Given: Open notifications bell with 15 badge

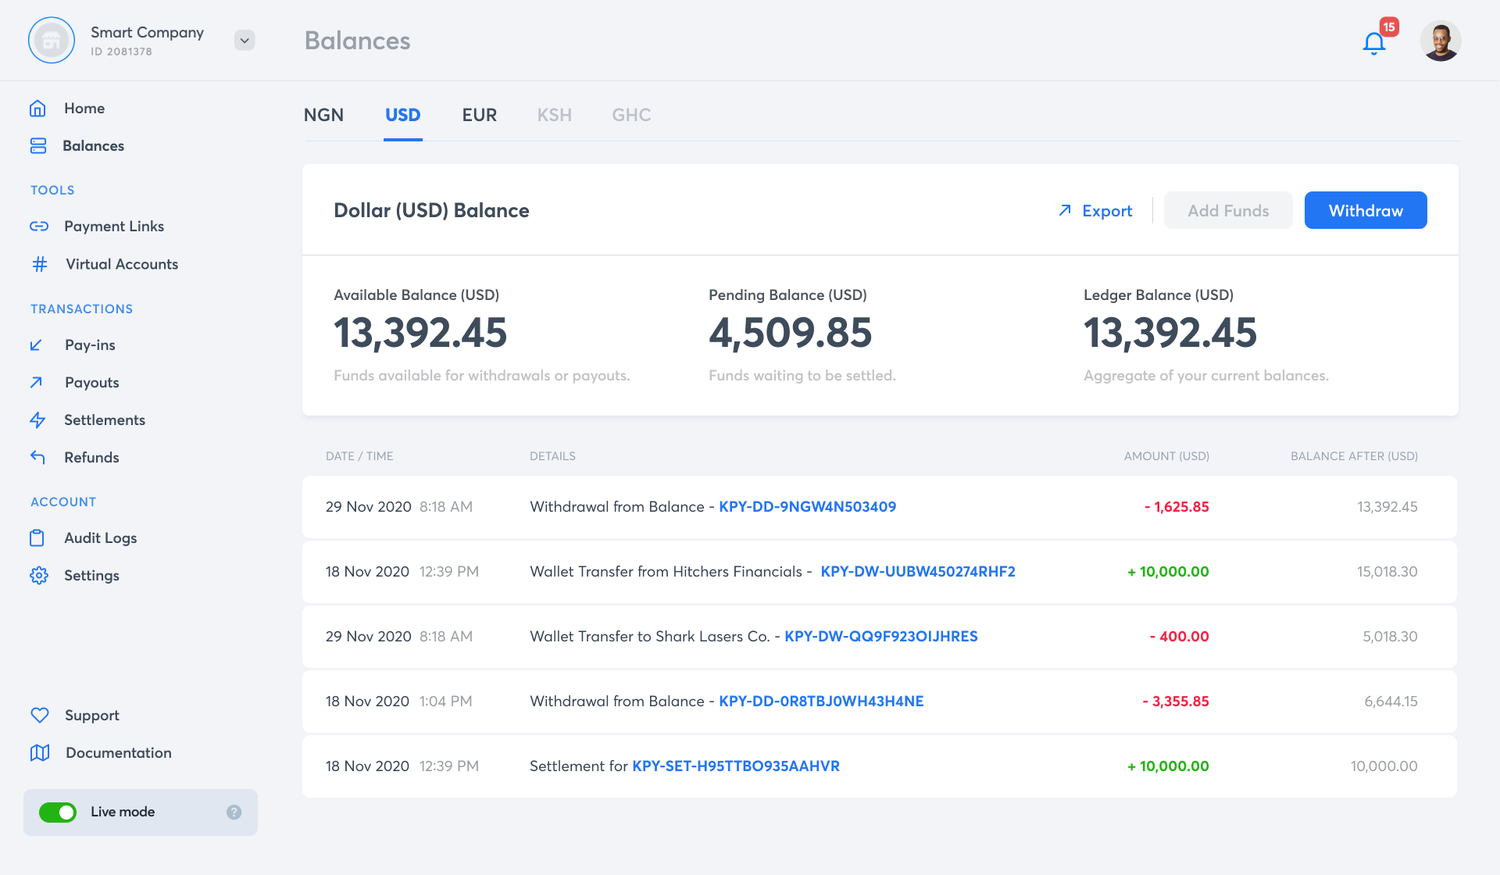Looking at the screenshot, I should 1375,43.
